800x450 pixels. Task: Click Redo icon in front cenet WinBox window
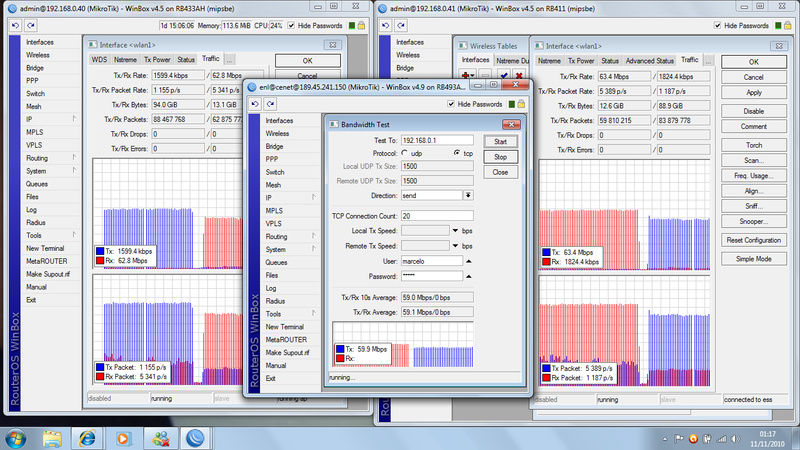click(270, 104)
